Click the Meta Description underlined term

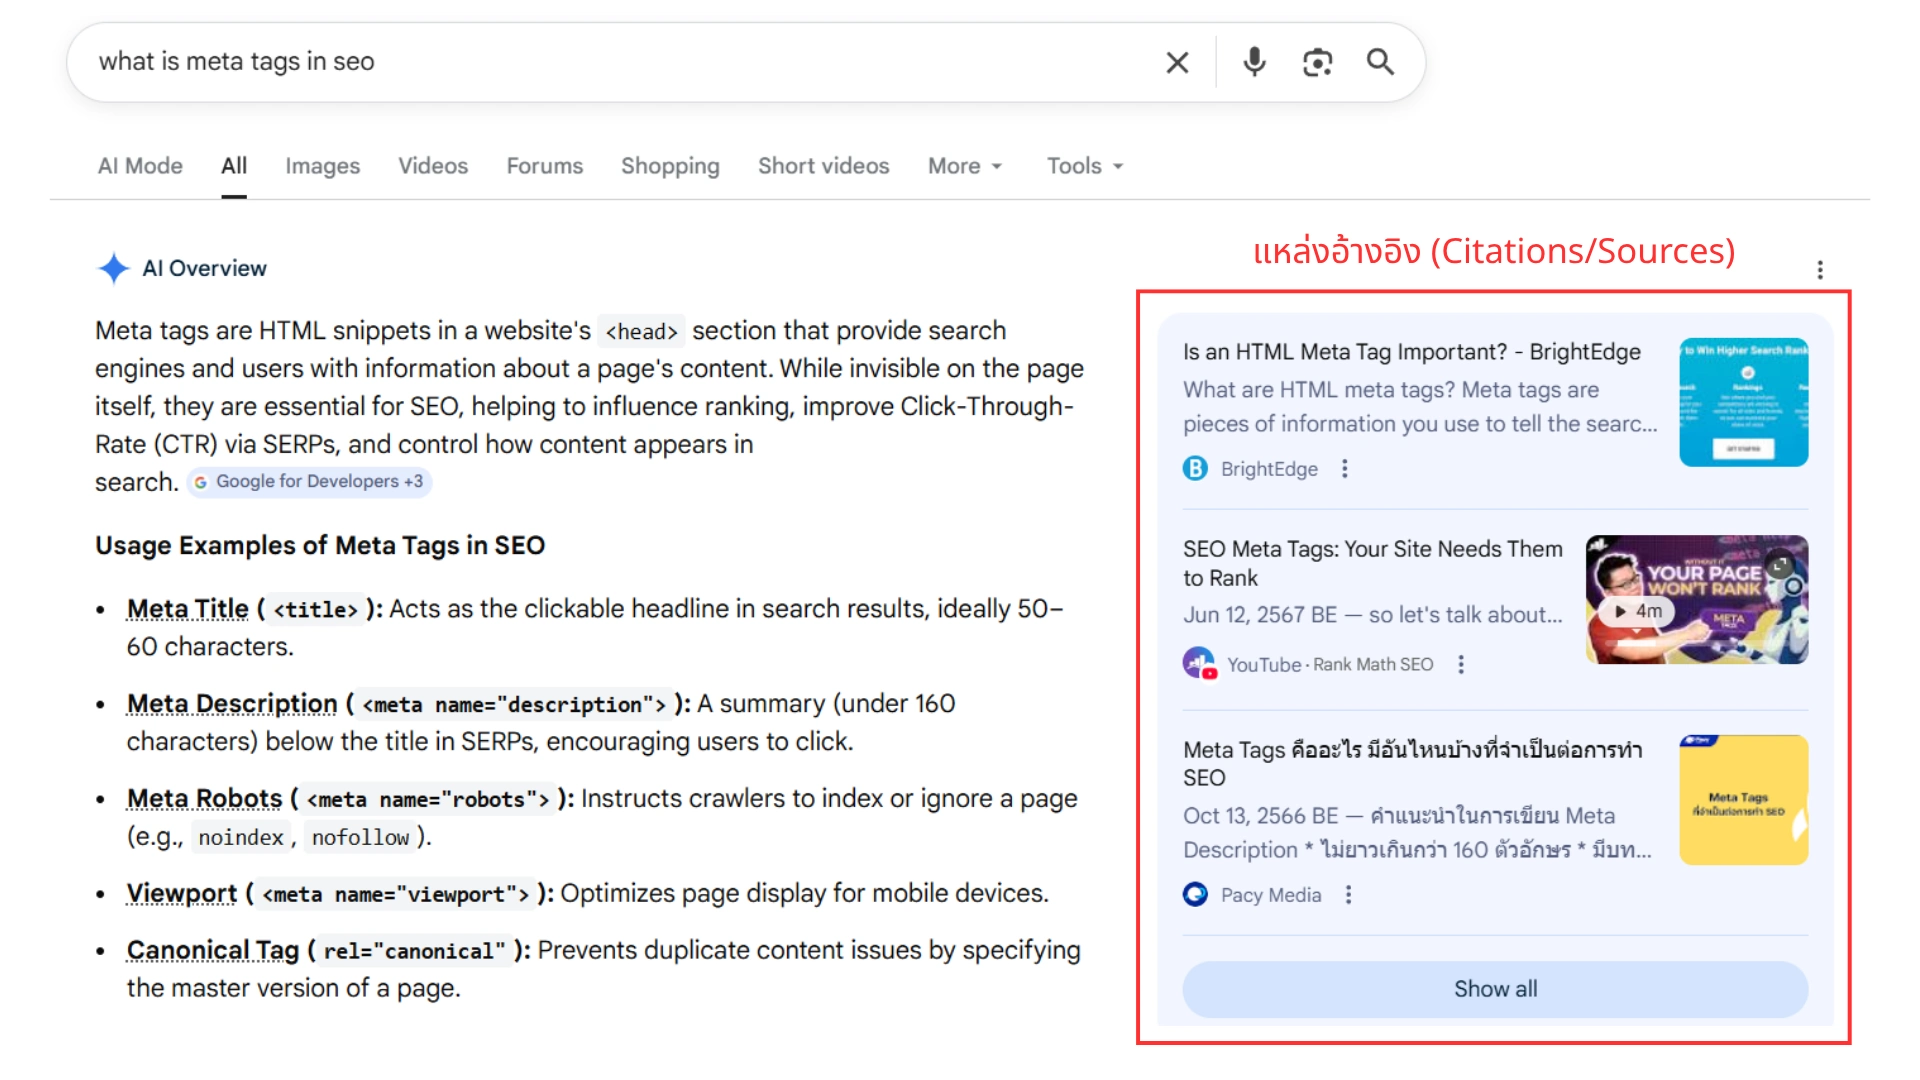click(232, 704)
